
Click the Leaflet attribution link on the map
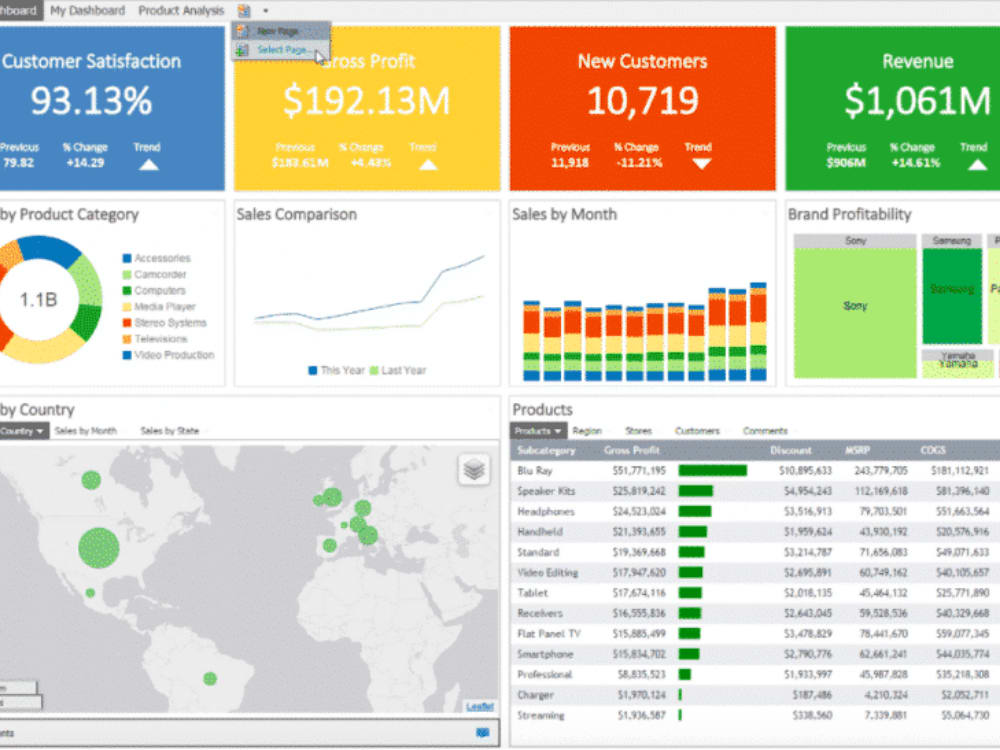pos(480,706)
